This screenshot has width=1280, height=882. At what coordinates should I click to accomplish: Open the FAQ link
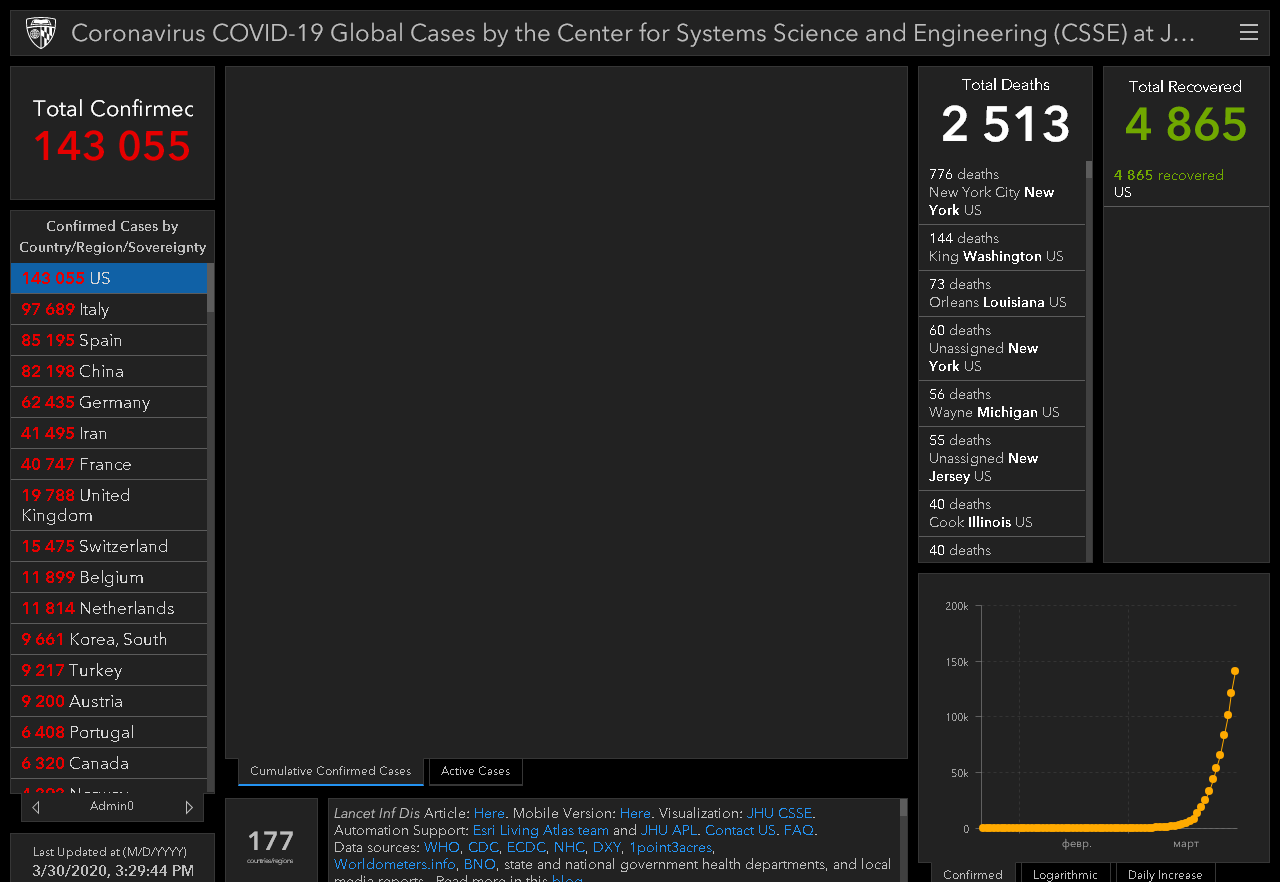799,831
